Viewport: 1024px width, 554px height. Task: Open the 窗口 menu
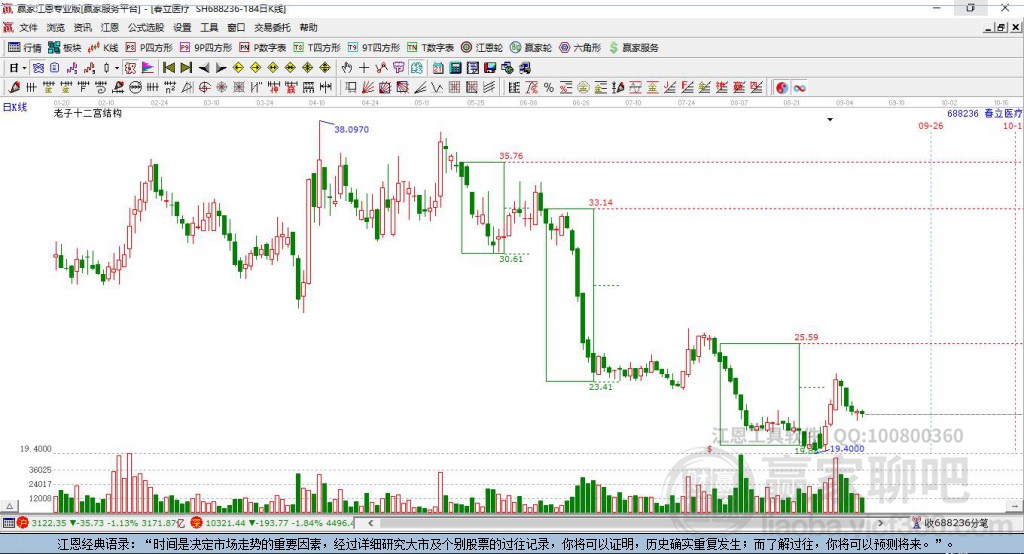coord(236,27)
